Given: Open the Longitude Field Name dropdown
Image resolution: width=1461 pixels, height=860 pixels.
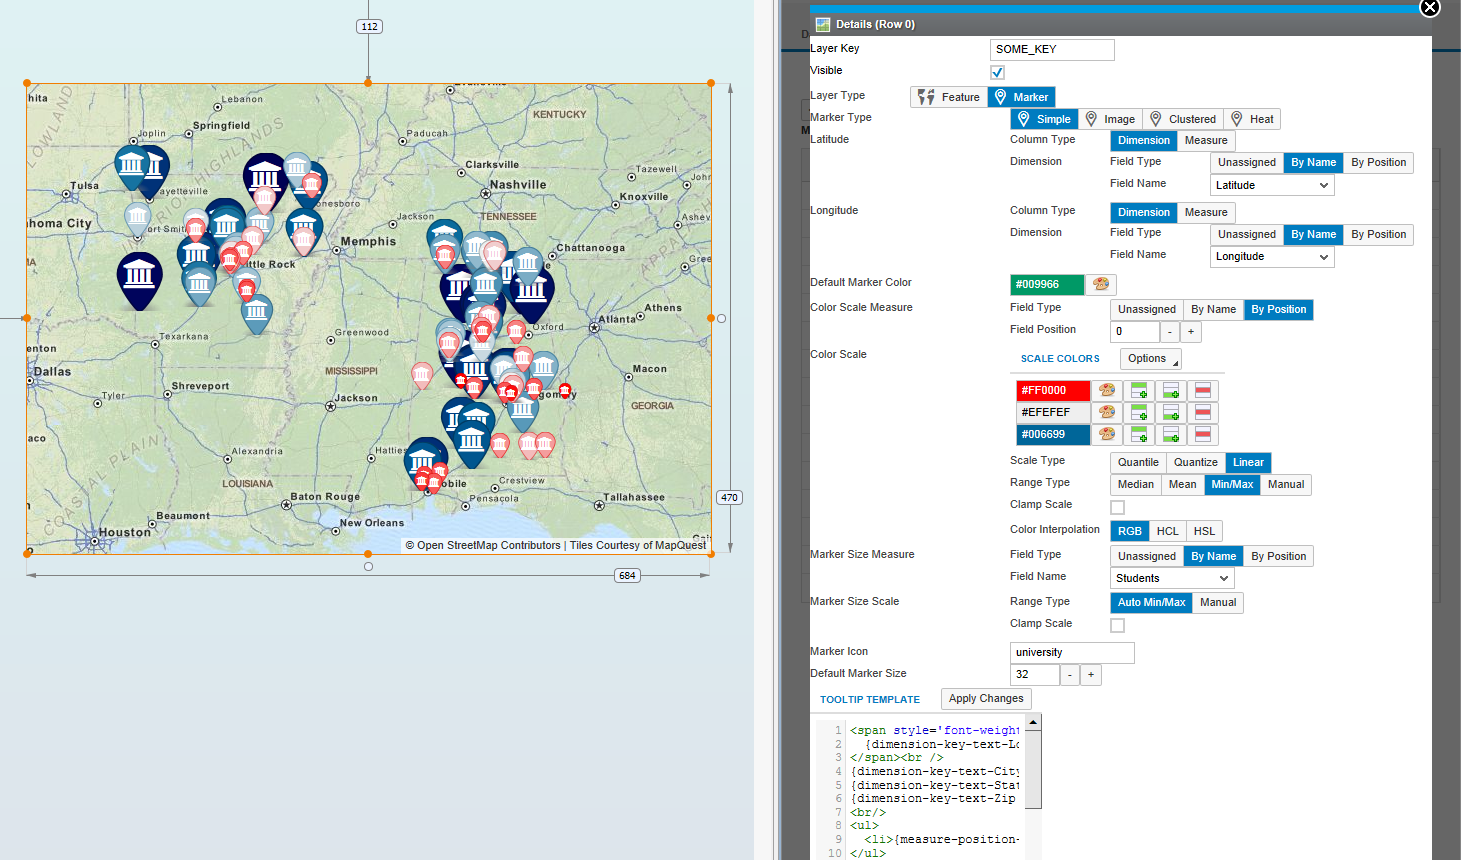Looking at the screenshot, I should pyautogui.click(x=1272, y=257).
